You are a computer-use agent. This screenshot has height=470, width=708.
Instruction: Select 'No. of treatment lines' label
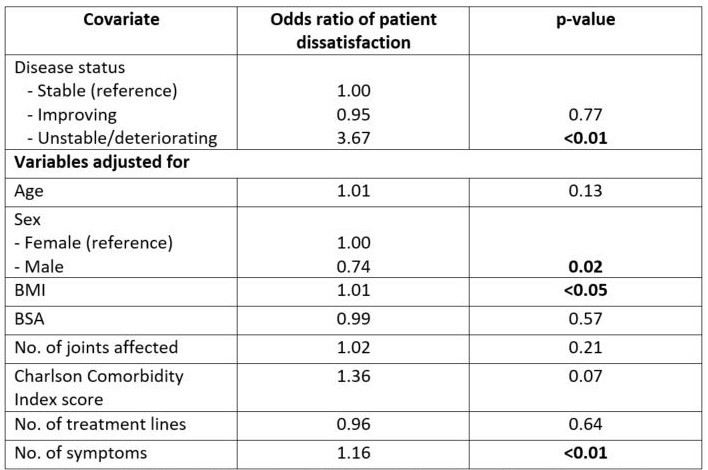[94, 423]
